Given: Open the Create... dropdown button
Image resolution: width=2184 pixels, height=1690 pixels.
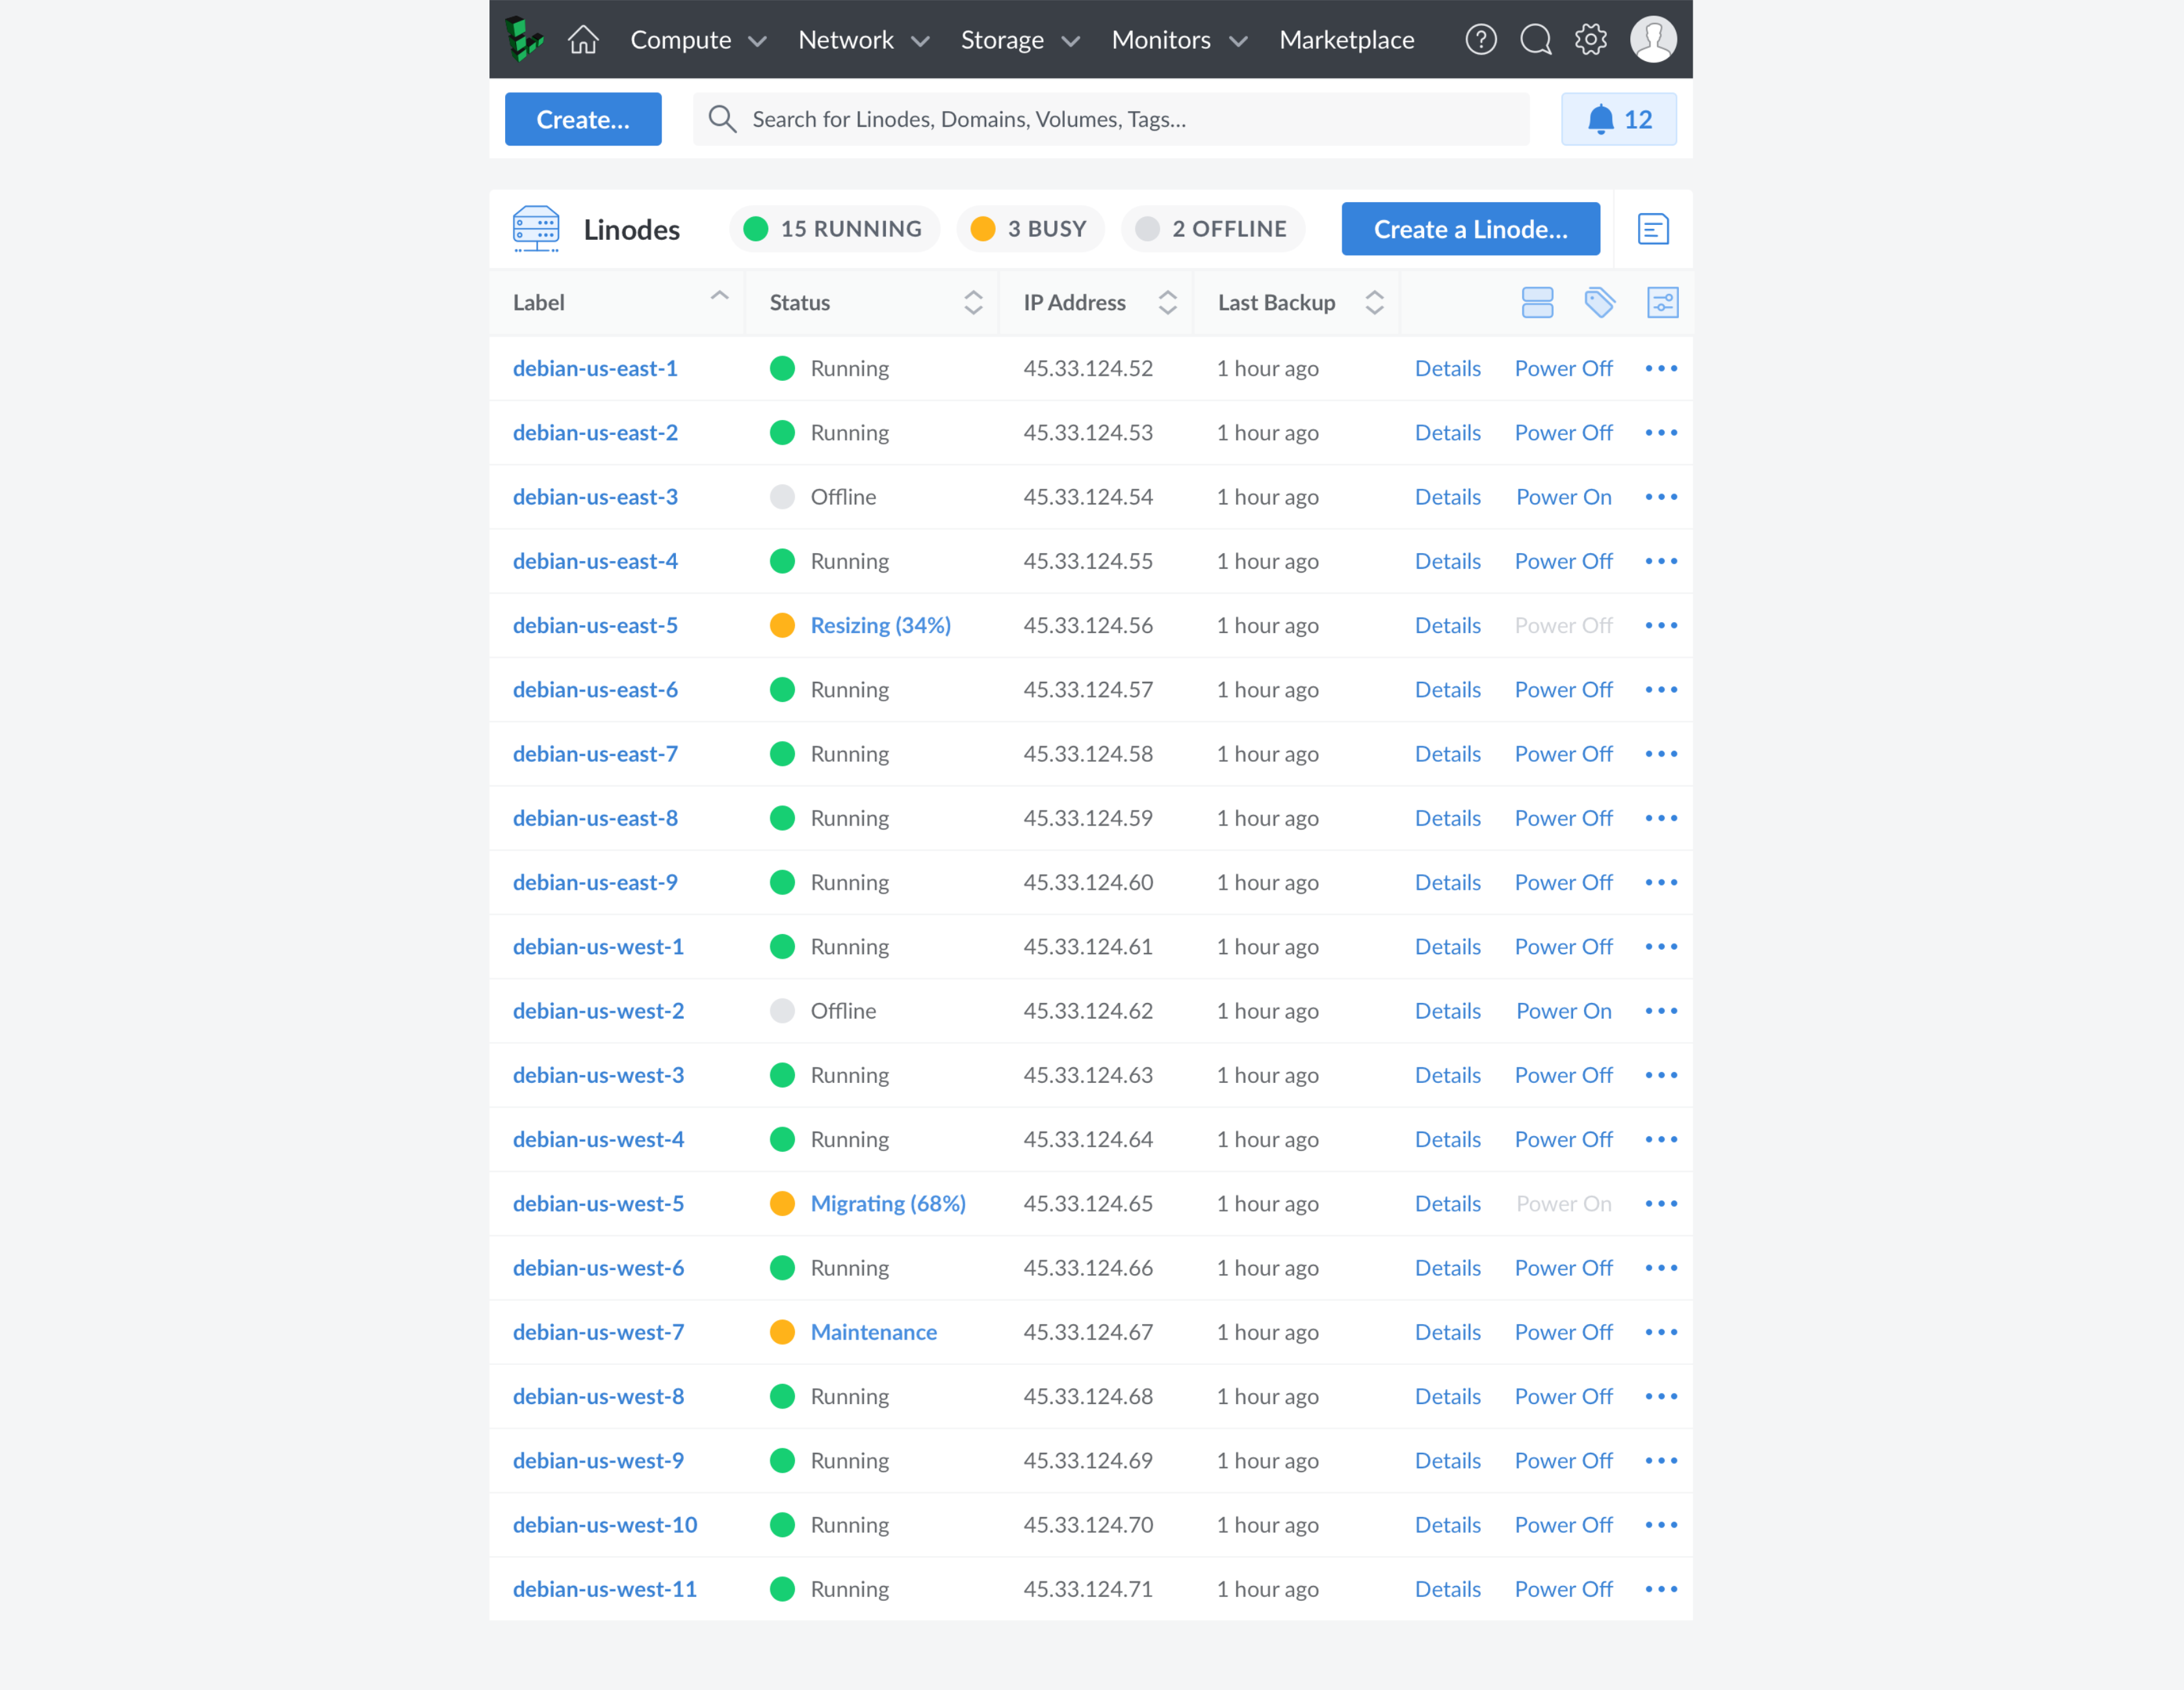Looking at the screenshot, I should tap(582, 119).
